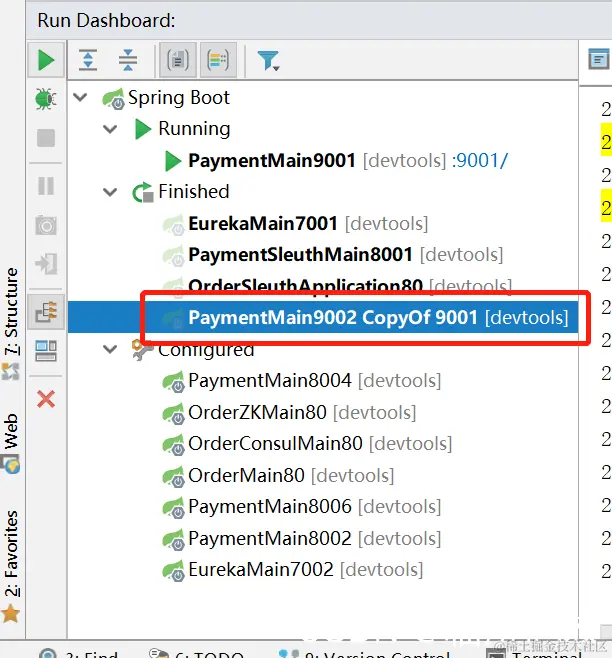Open the :9001/ link
The width and height of the screenshot is (612, 658).
tap(480, 161)
